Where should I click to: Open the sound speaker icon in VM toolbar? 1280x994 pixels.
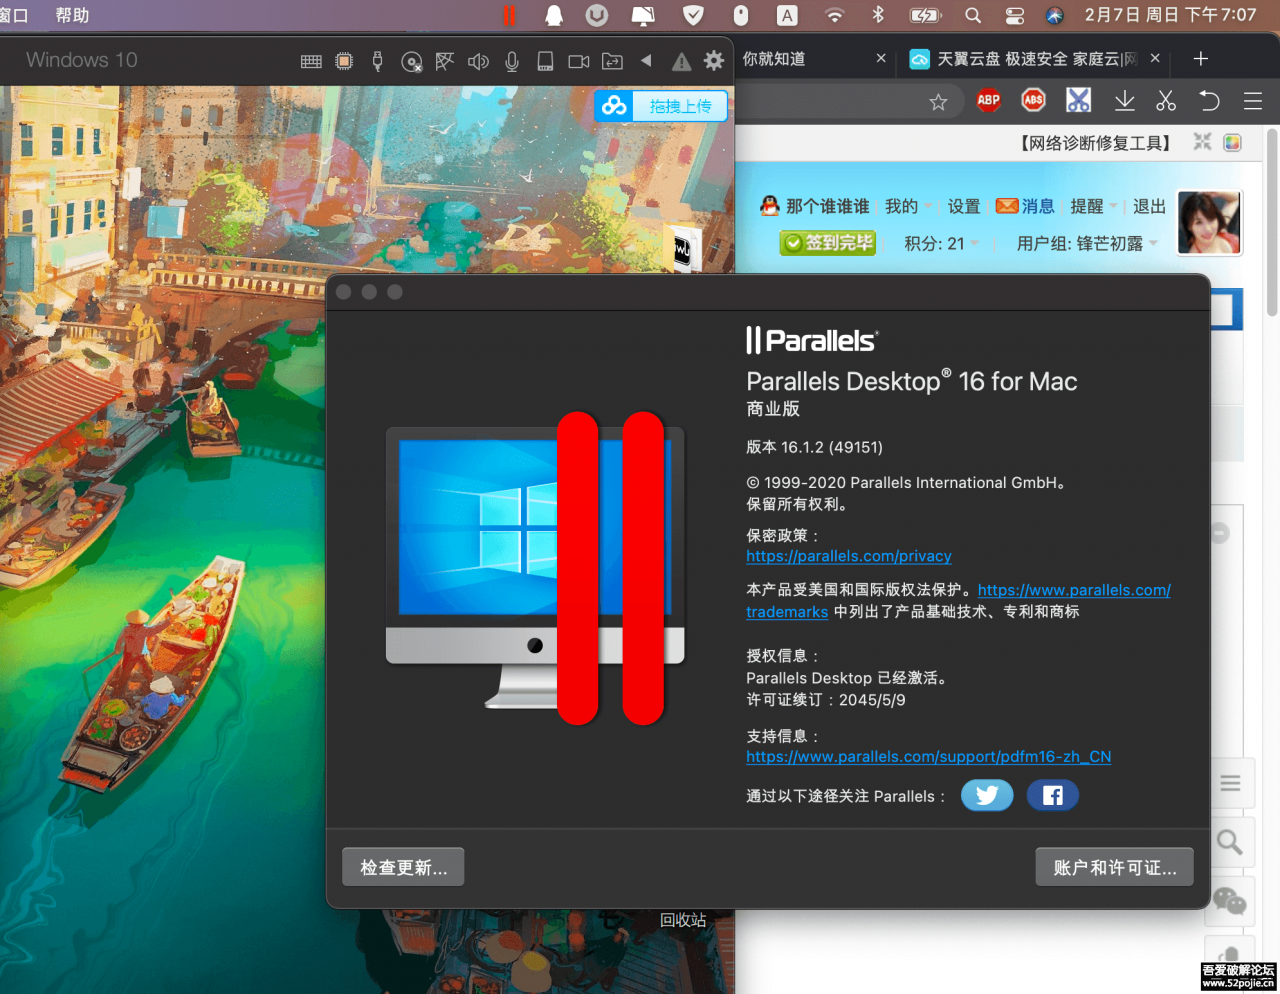[x=478, y=61]
